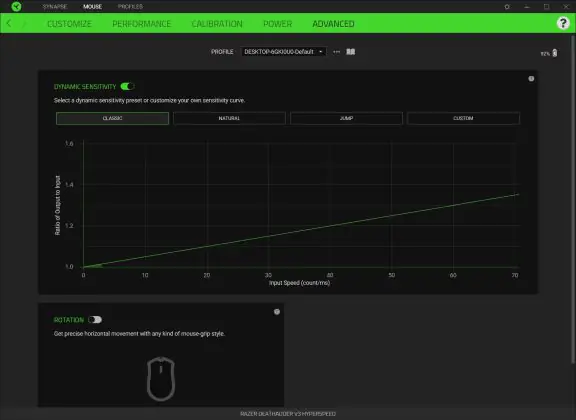Select the Natural sensitivity preset

pos(229,118)
